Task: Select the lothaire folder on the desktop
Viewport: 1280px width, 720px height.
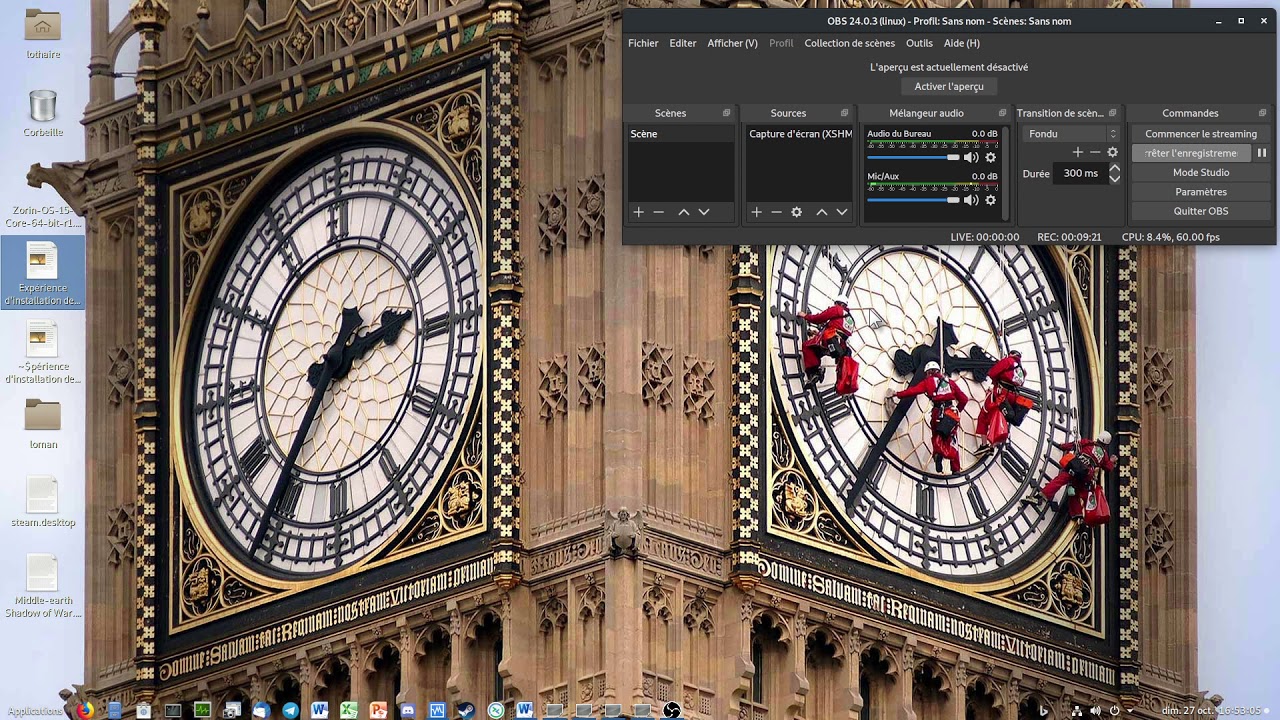Action: 43,34
